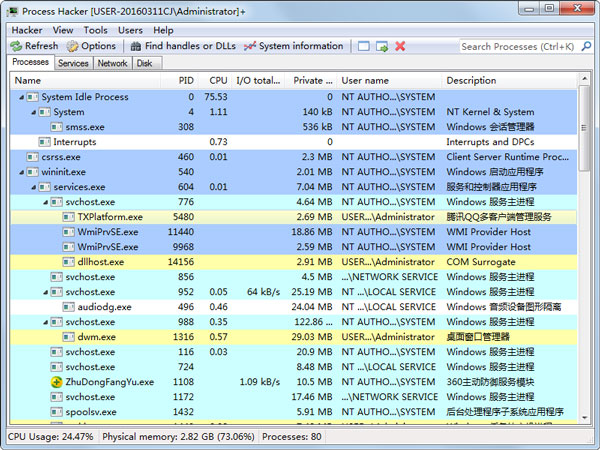Switch to the Services tab

[73, 63]
